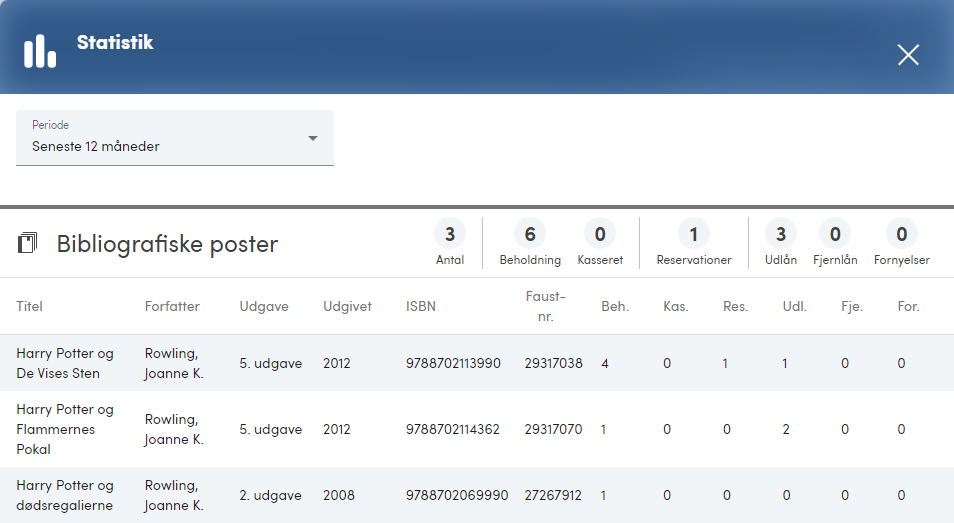954x523 pixels.
Task: Click ISBN 9788702069990
Action: point(457,495)
